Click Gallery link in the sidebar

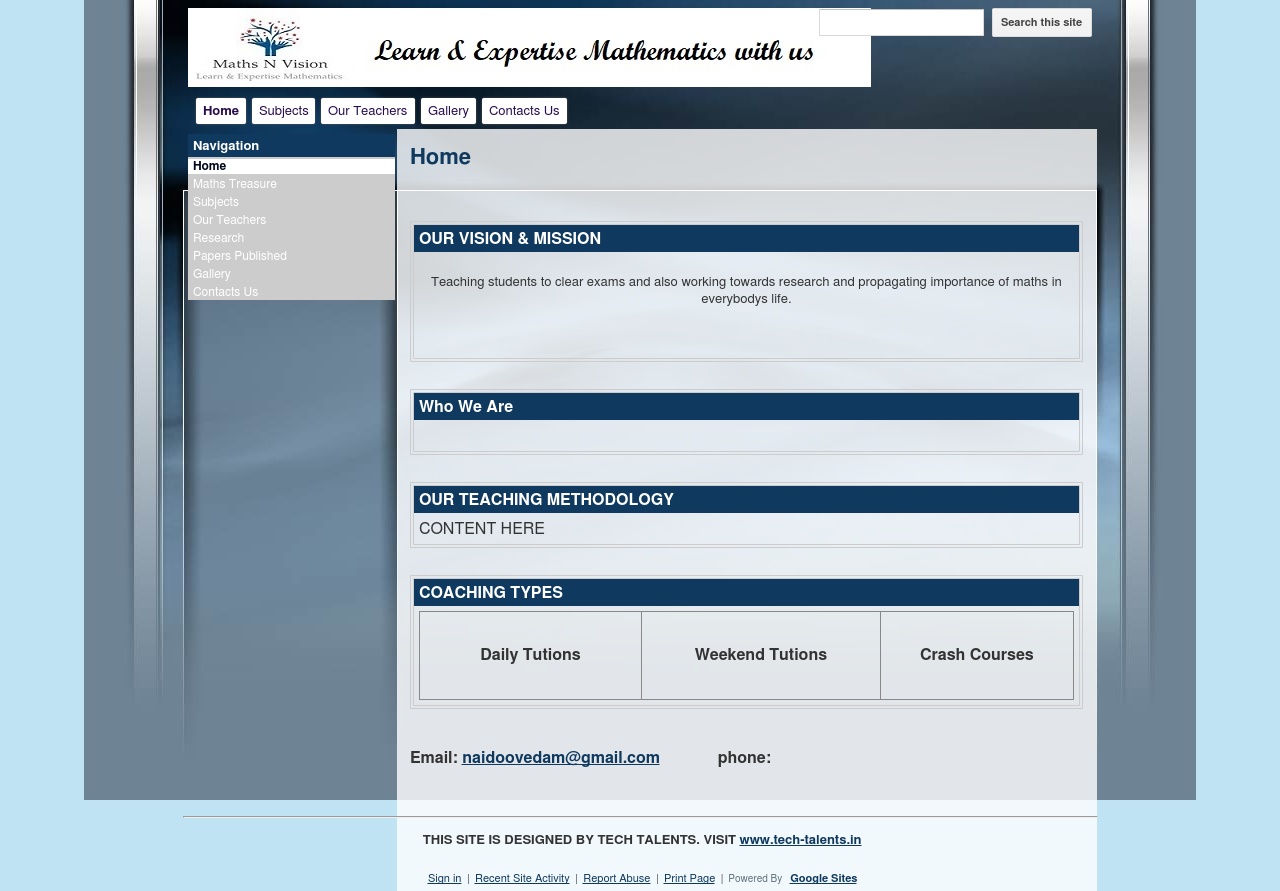211,274
